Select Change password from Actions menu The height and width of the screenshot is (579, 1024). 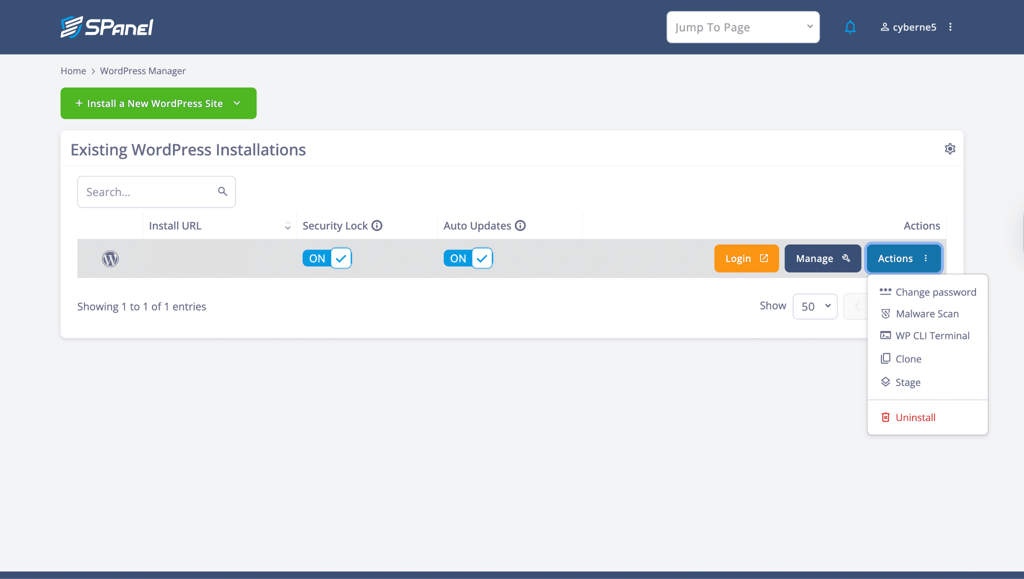927,292
